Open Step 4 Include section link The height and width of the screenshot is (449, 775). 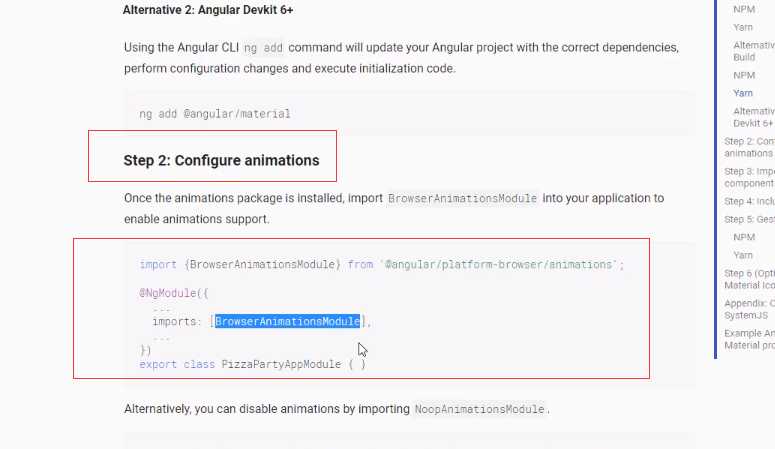coord(749,201)
